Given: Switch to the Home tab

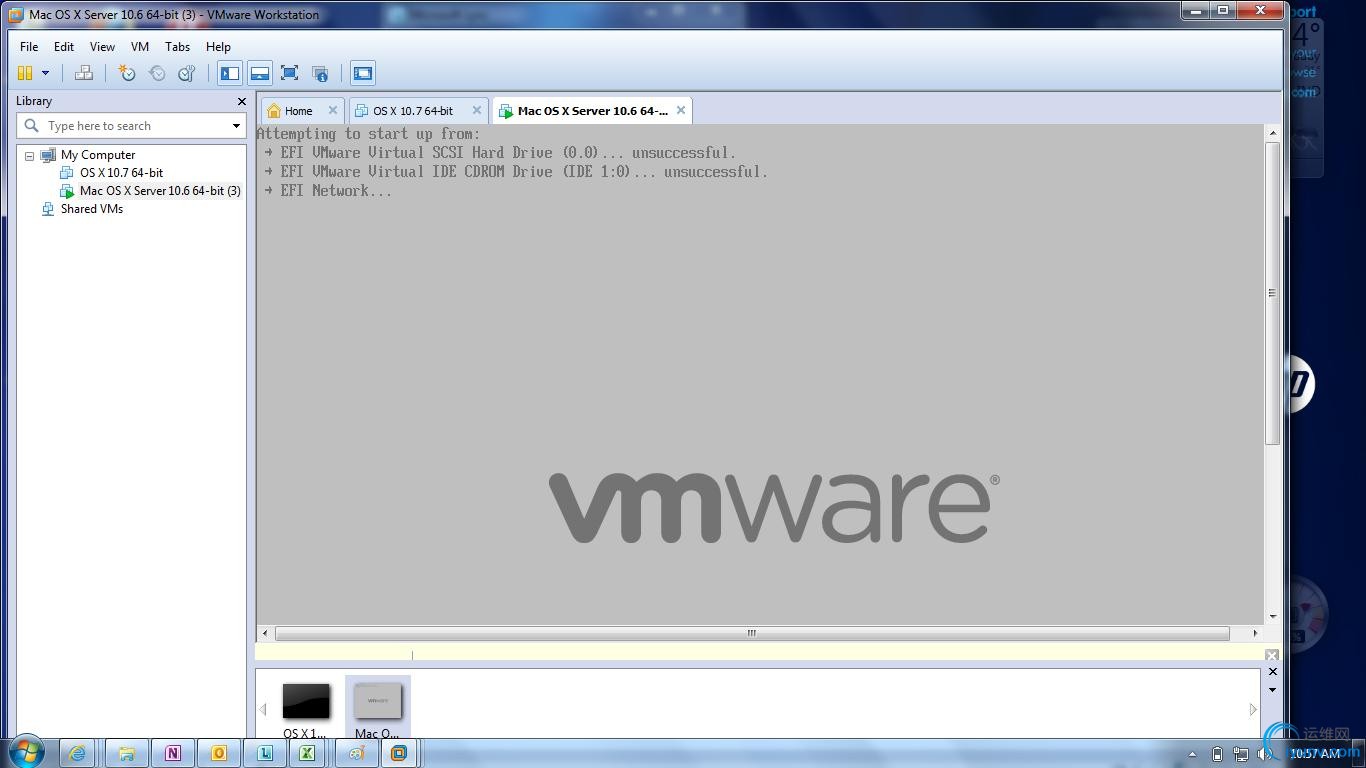Looking at the screenshot, I should (x=298, y=111).
